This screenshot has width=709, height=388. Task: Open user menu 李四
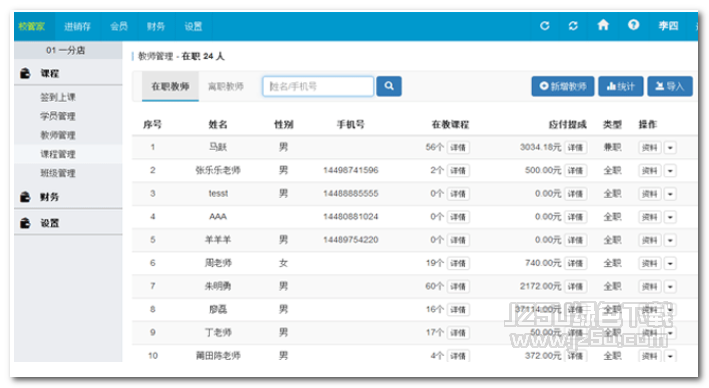(x=668, y=26)
